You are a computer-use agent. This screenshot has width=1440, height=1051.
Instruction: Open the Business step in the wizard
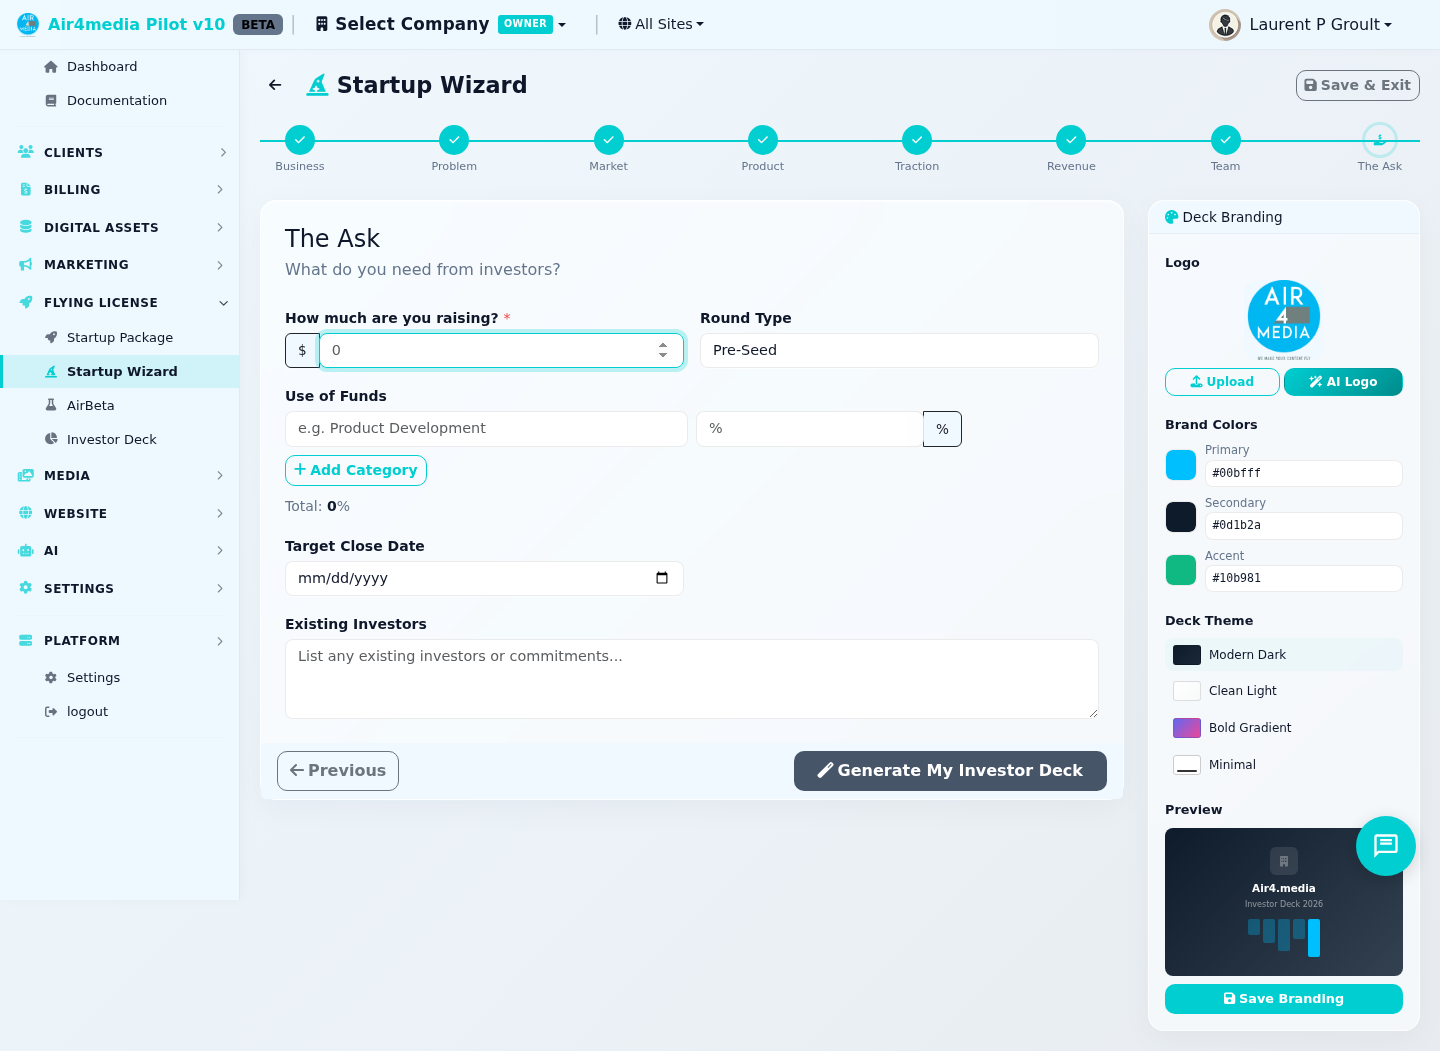299,140
